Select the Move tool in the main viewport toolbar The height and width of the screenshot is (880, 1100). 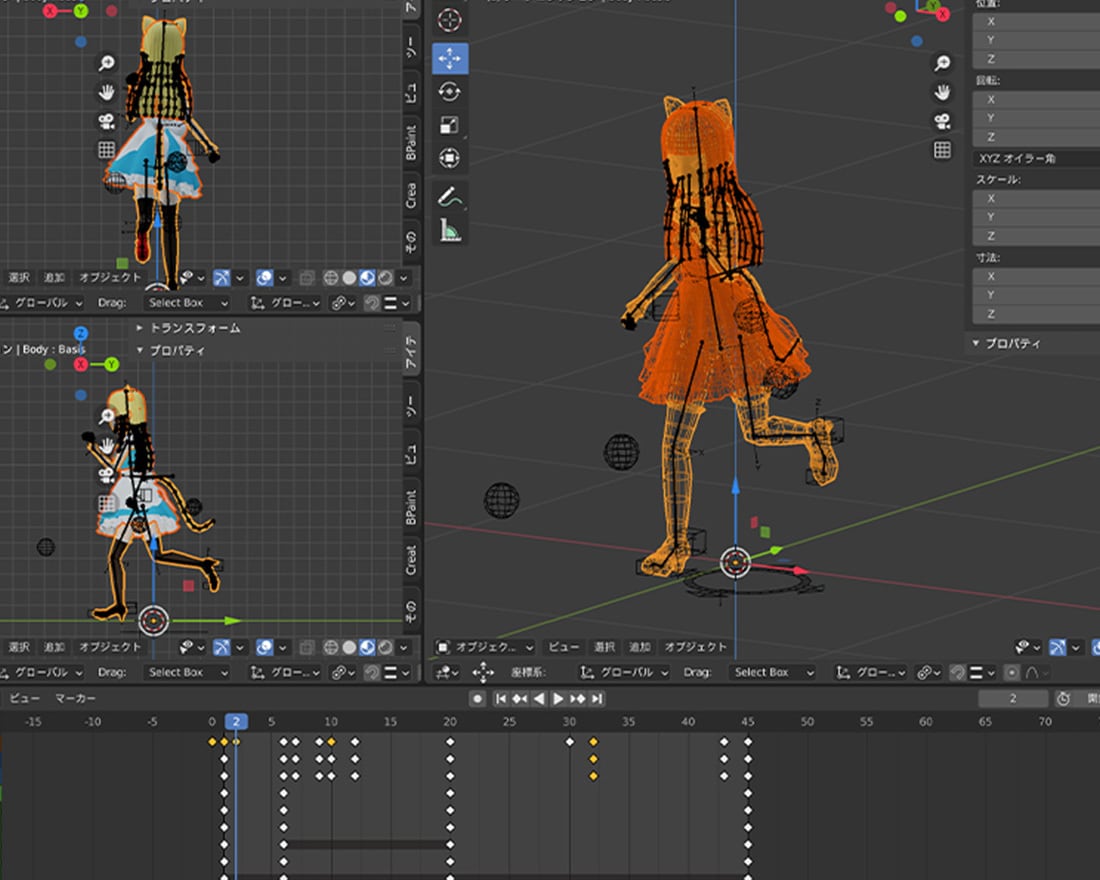click(x=450, y=58)
